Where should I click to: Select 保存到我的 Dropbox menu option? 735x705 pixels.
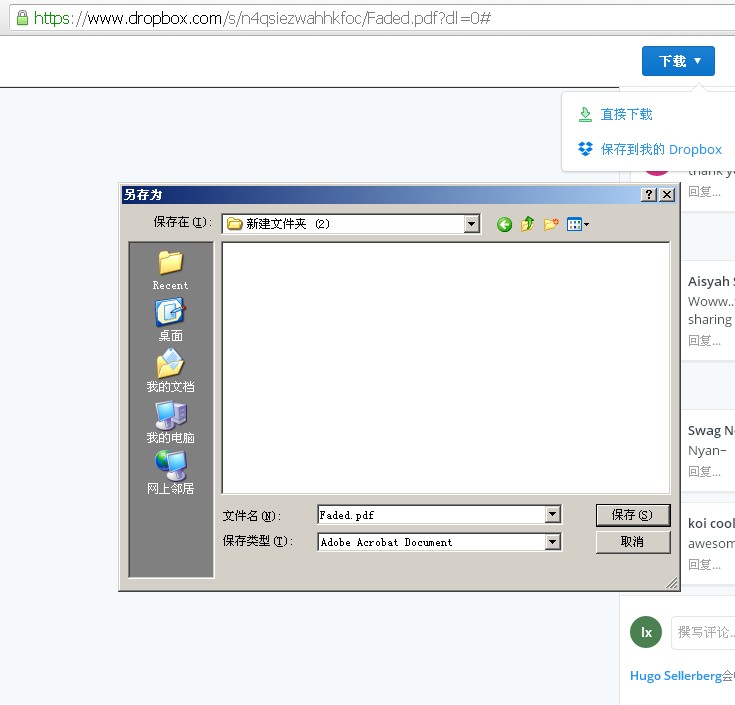[x=660, y=149]
